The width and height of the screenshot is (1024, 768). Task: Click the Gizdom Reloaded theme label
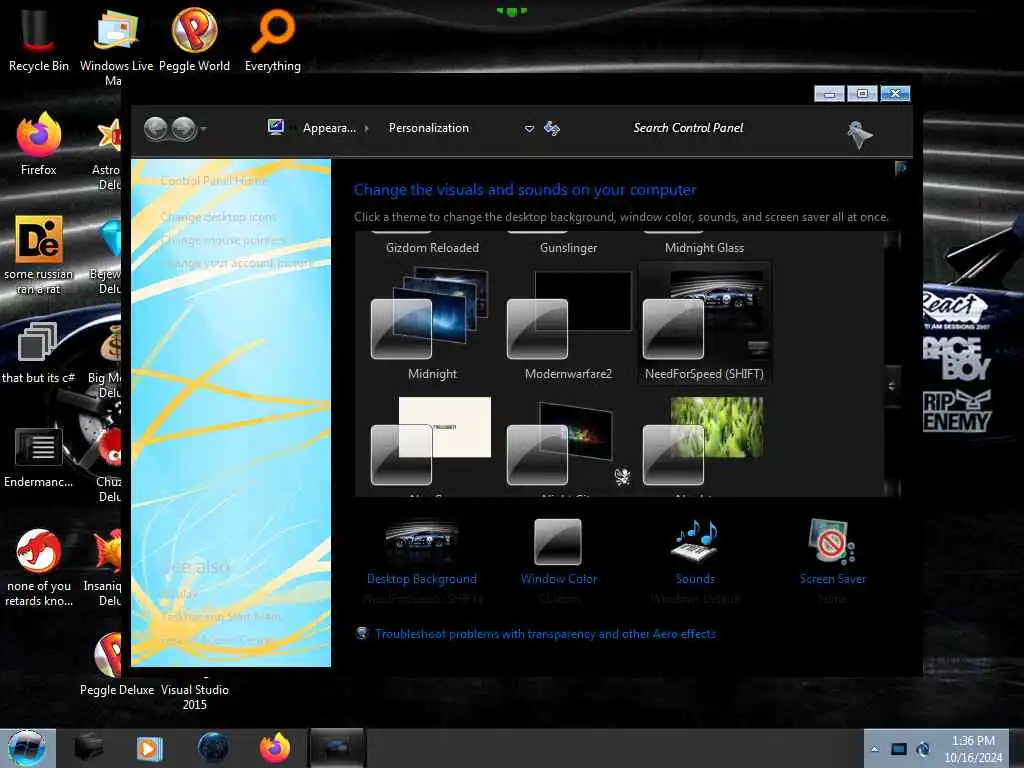pos(432,248)
